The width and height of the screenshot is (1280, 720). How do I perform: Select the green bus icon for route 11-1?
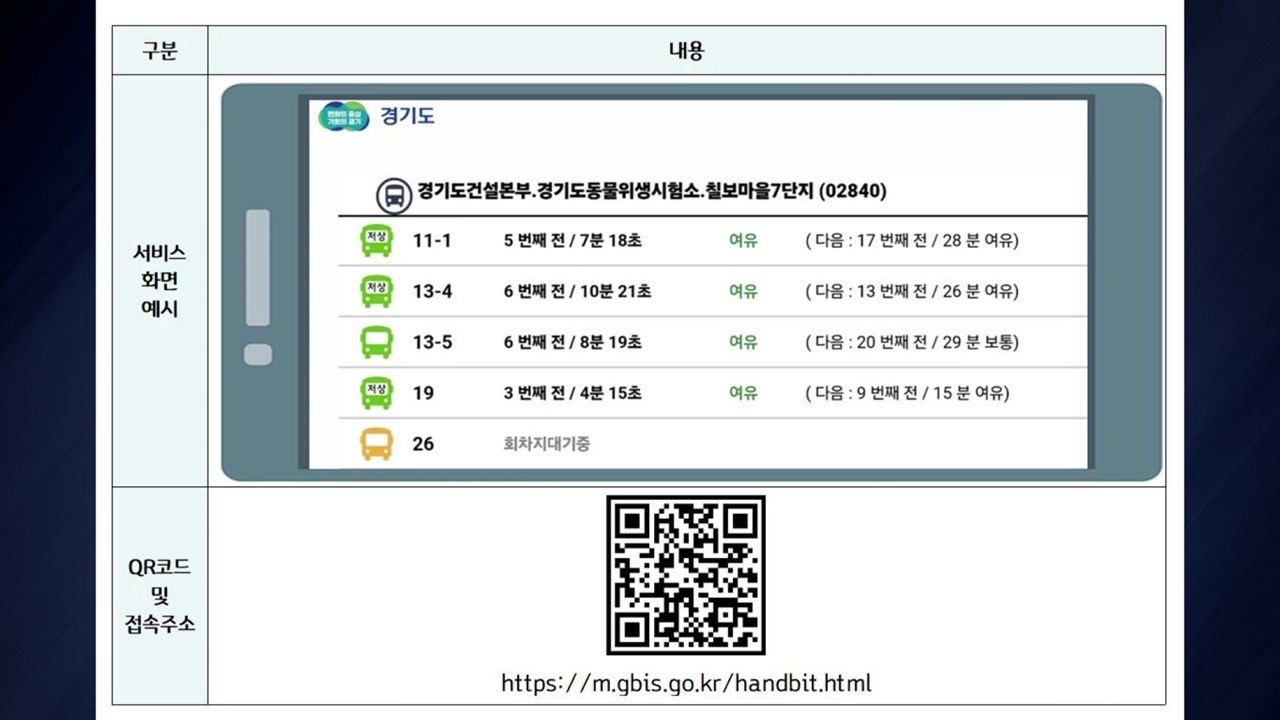click(x=377, y=241)
